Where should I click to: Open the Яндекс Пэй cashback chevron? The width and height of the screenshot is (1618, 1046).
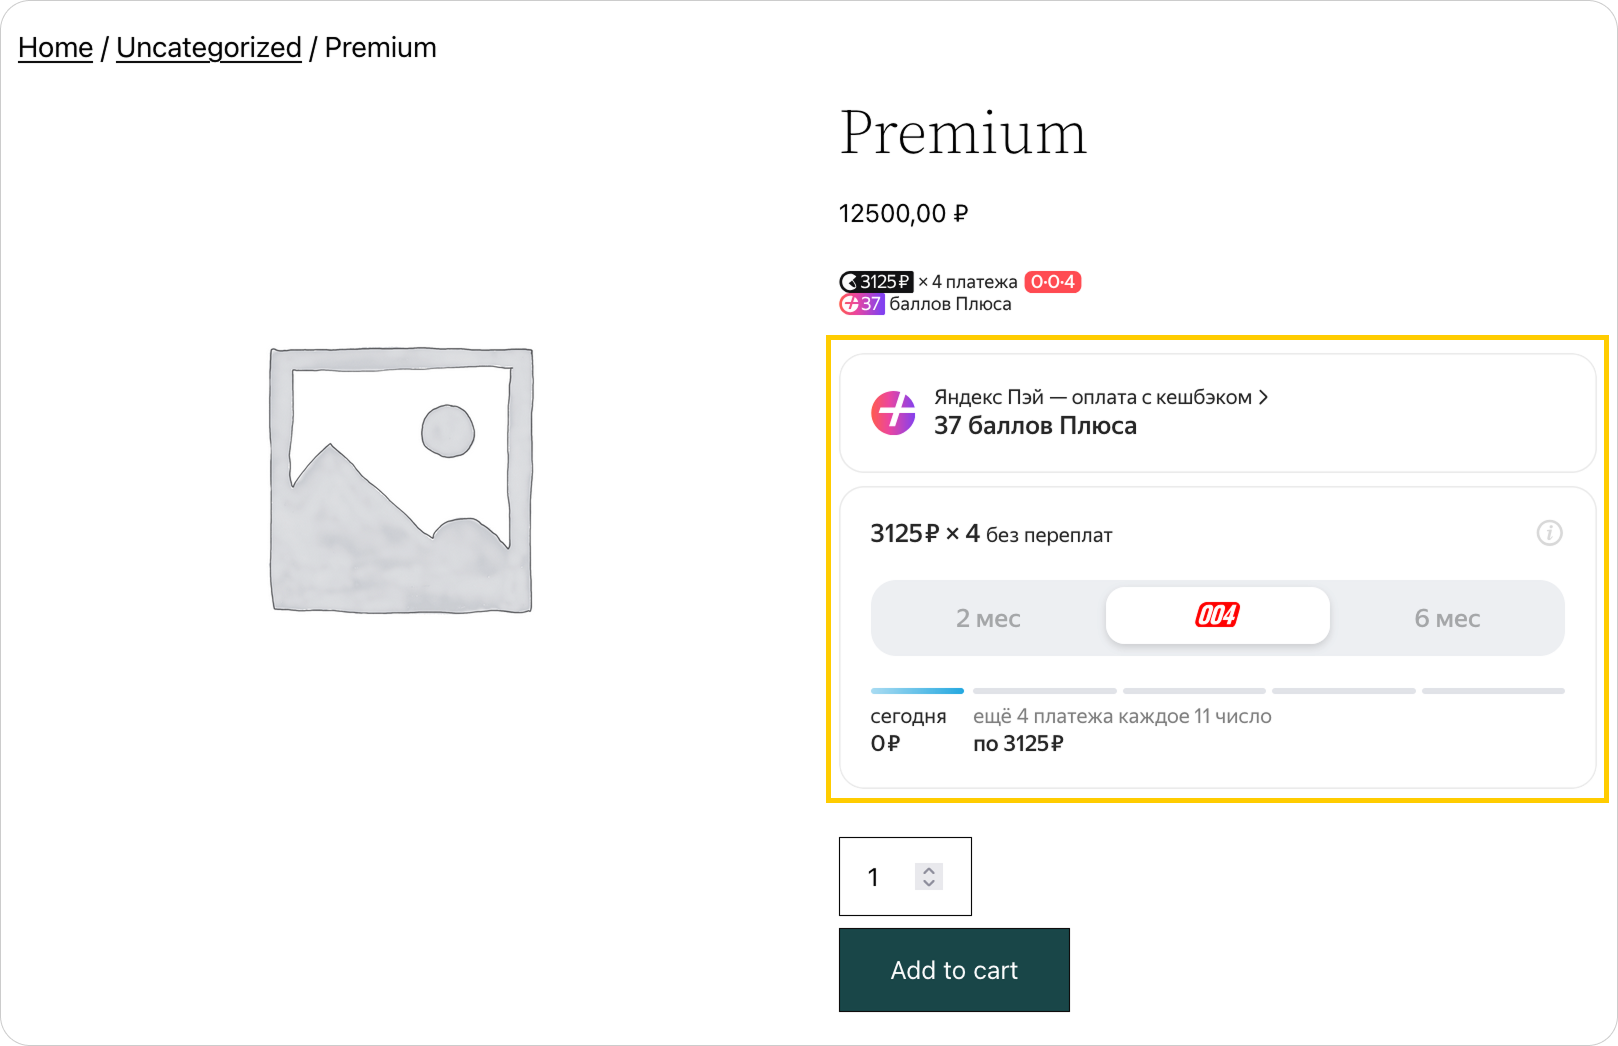click(x=1264, y=397)
